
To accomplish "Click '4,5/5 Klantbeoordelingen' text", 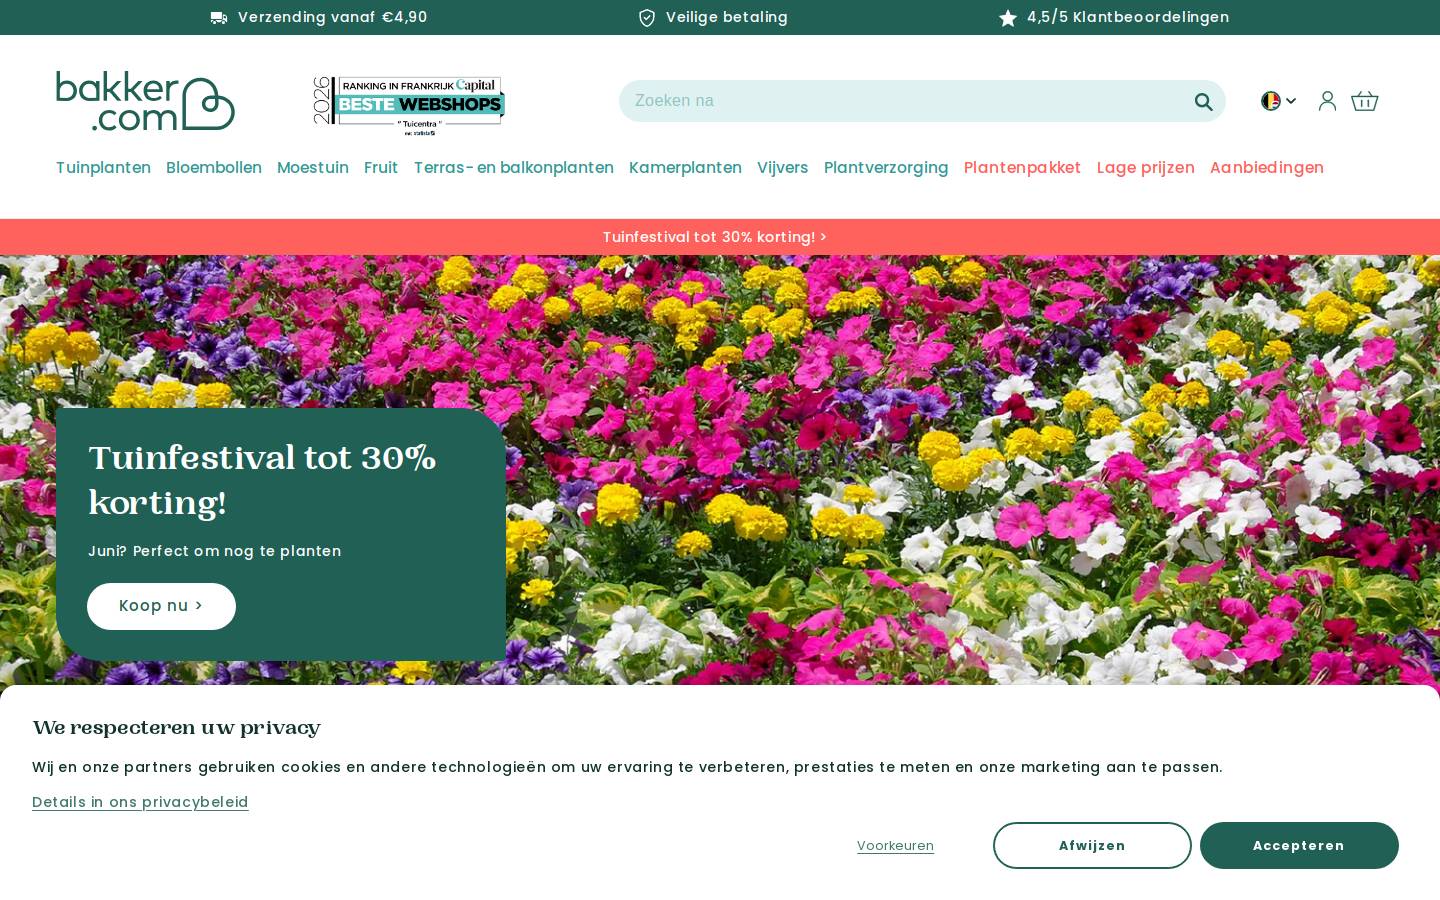I will pos(1128,17).
